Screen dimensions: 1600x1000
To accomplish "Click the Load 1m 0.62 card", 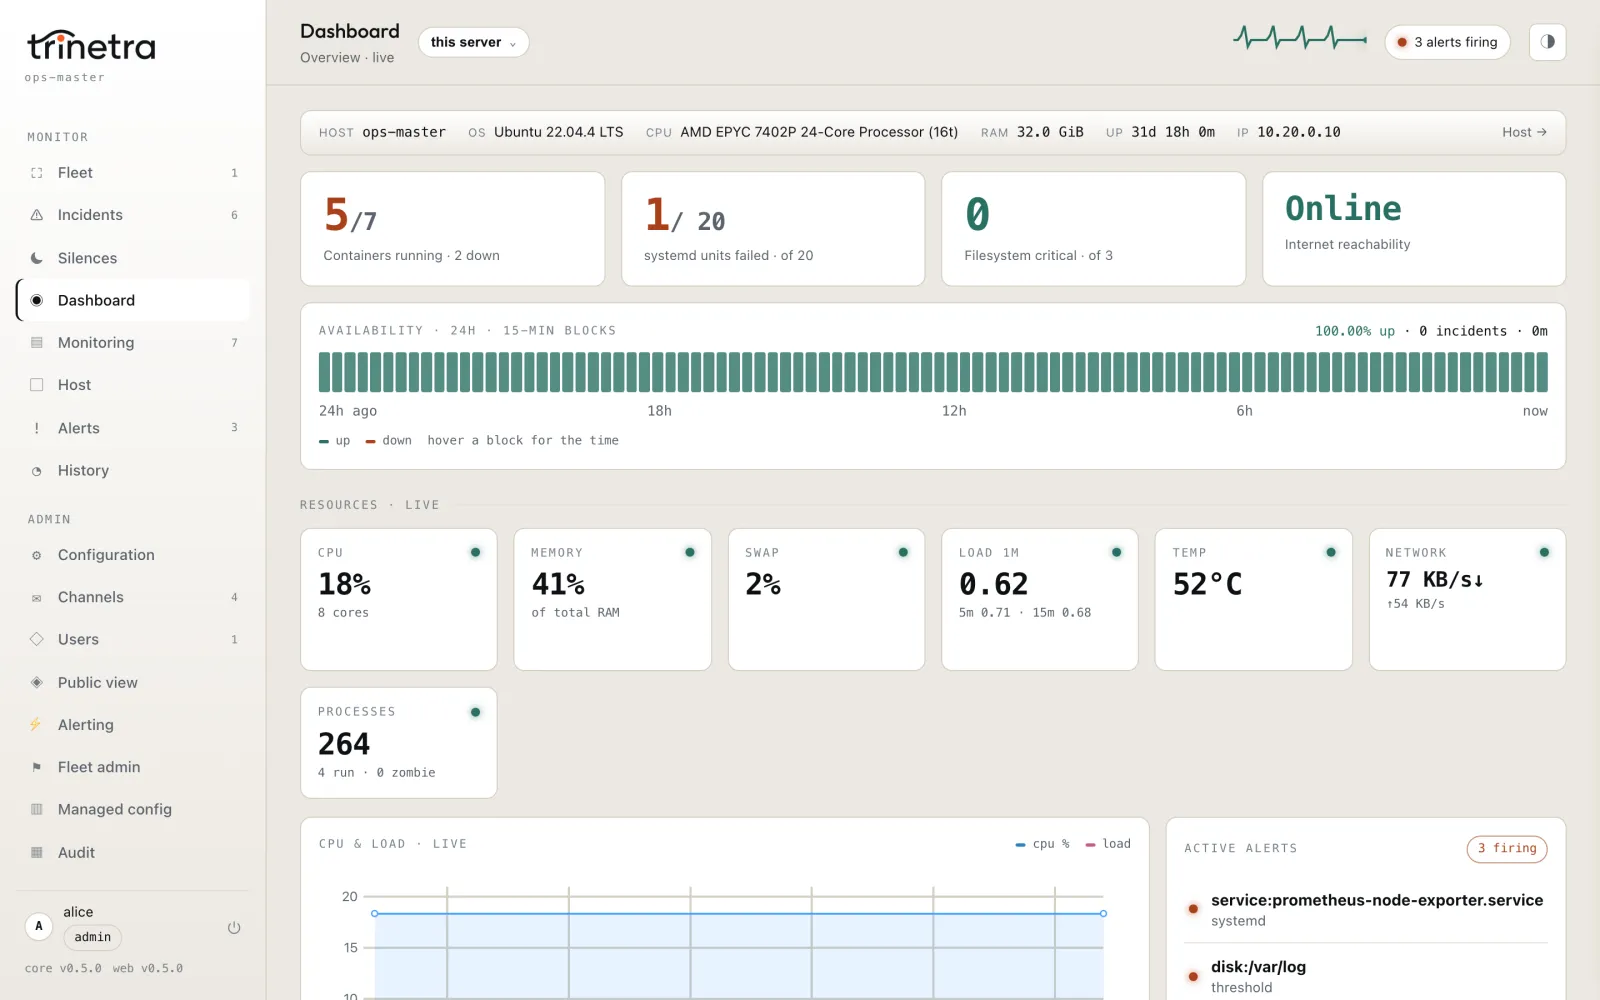I will (x=1040, y=599).
